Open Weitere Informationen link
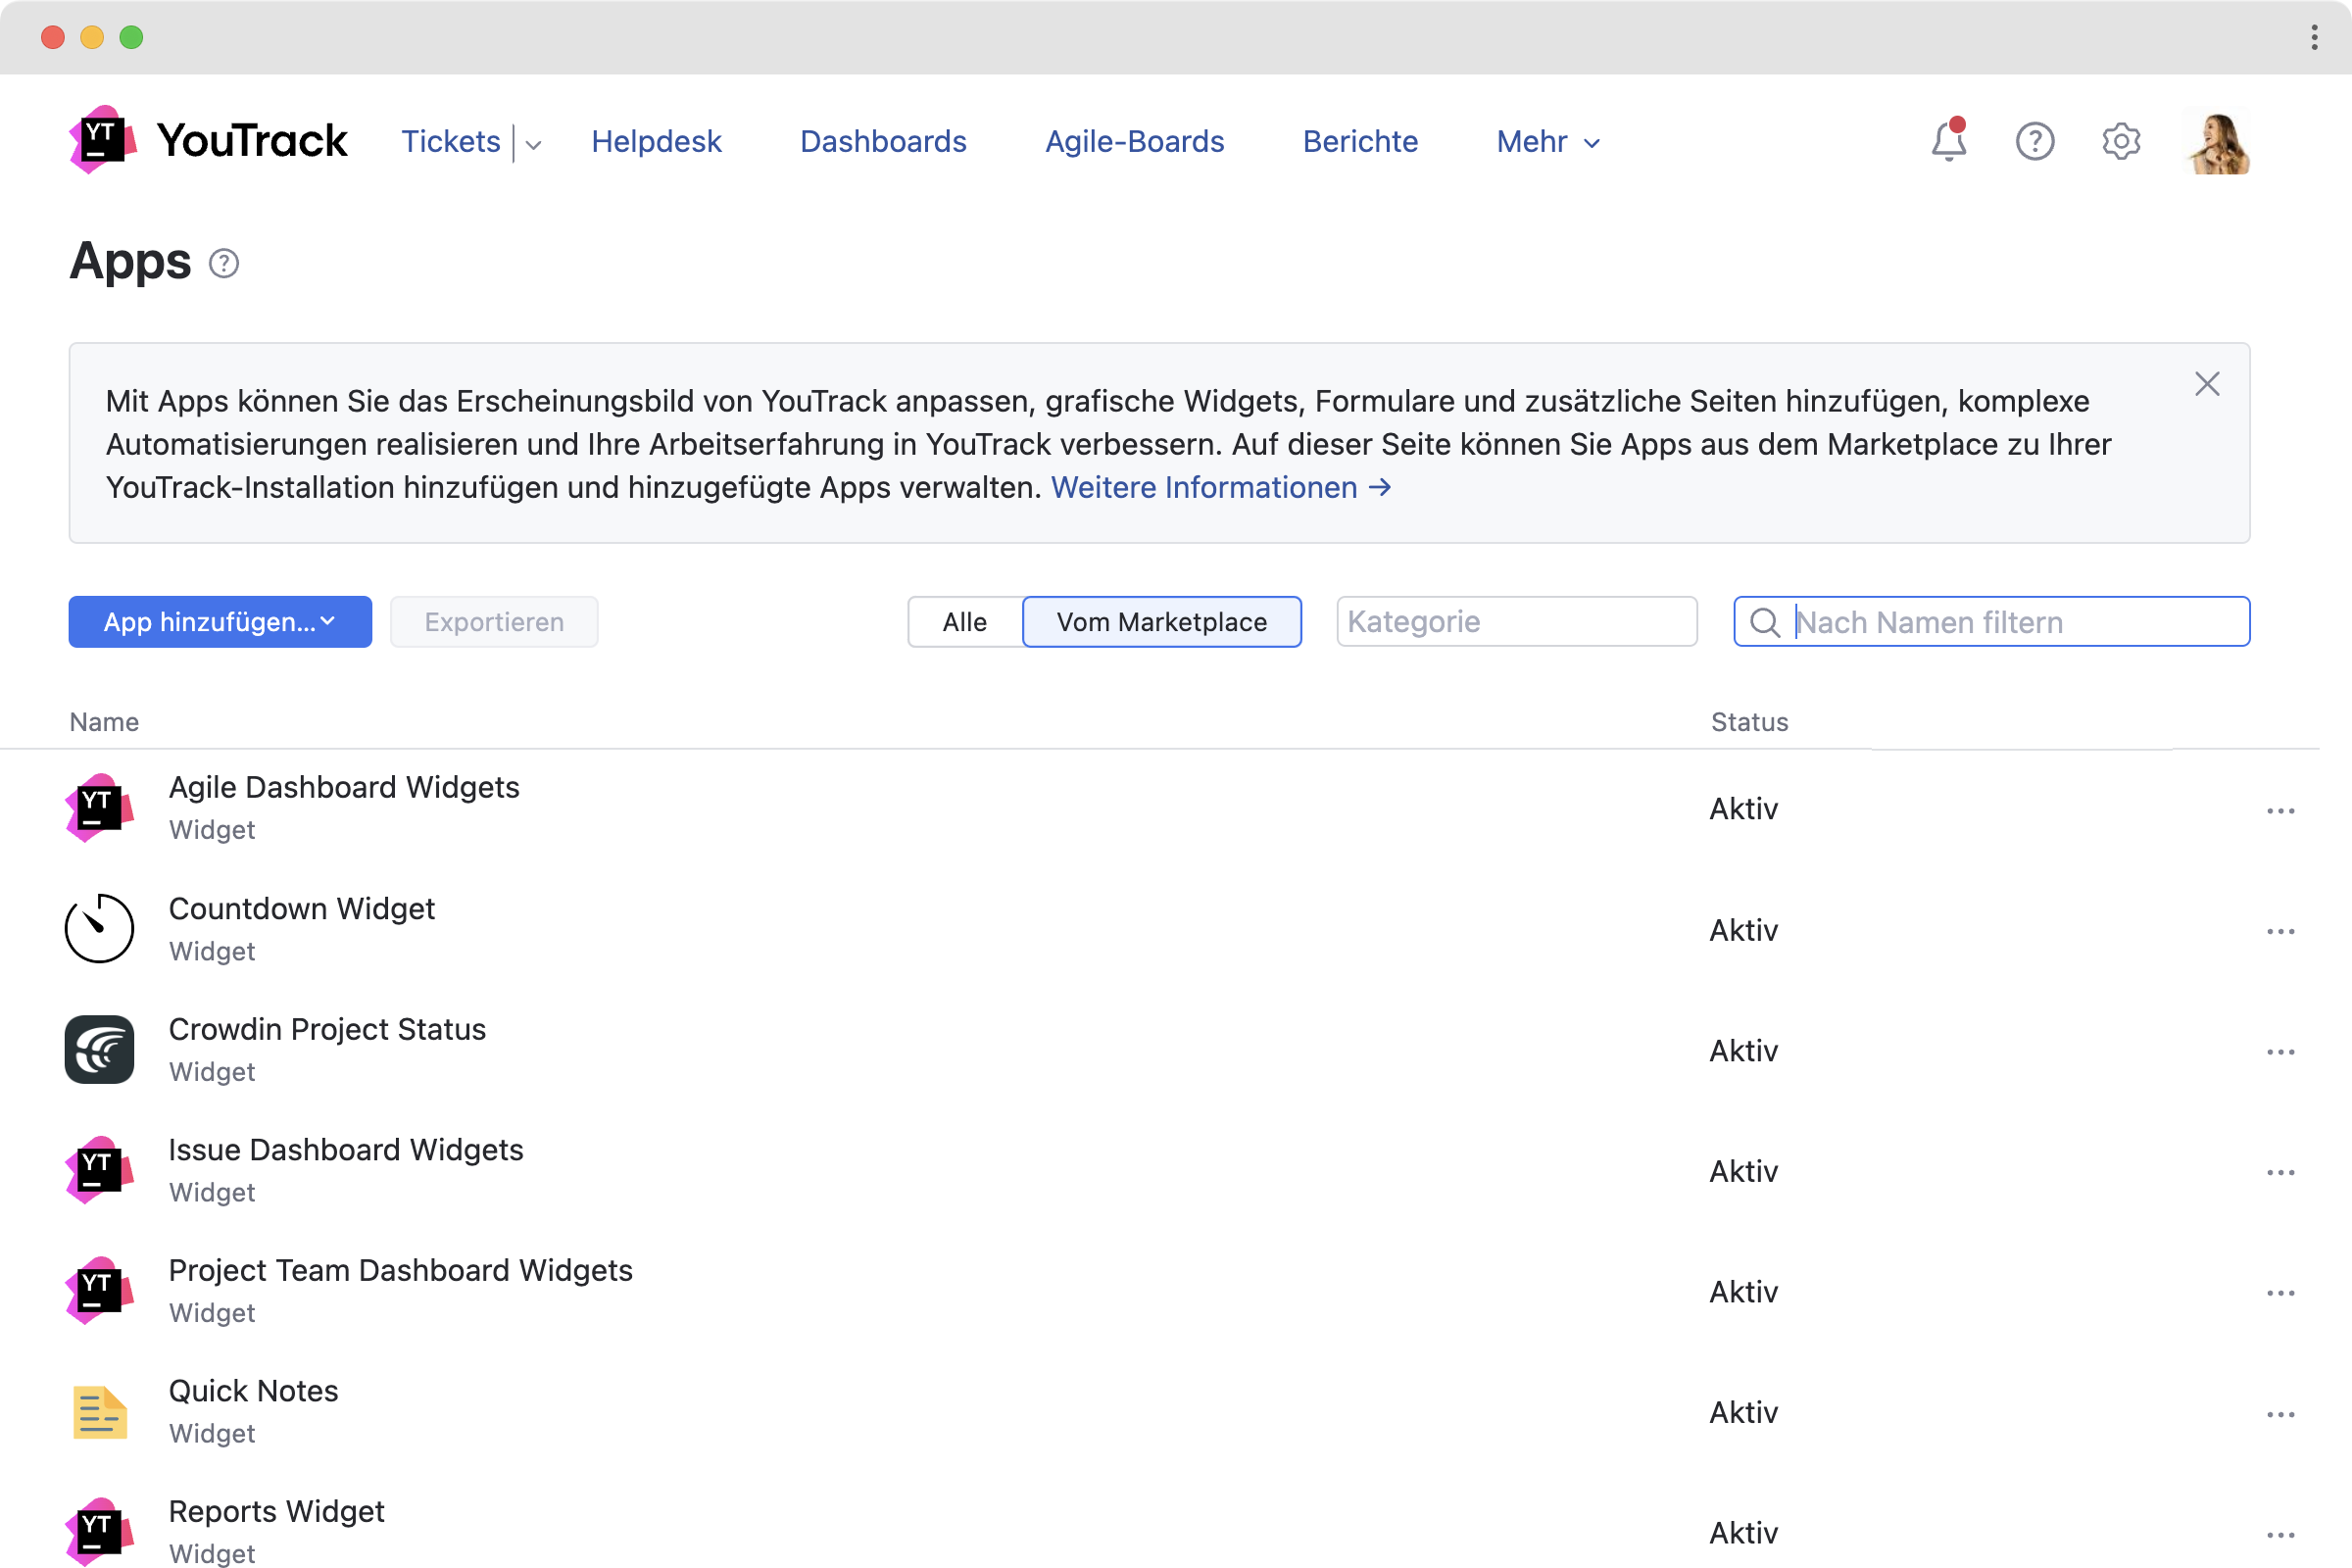 tap(1221, 487)
